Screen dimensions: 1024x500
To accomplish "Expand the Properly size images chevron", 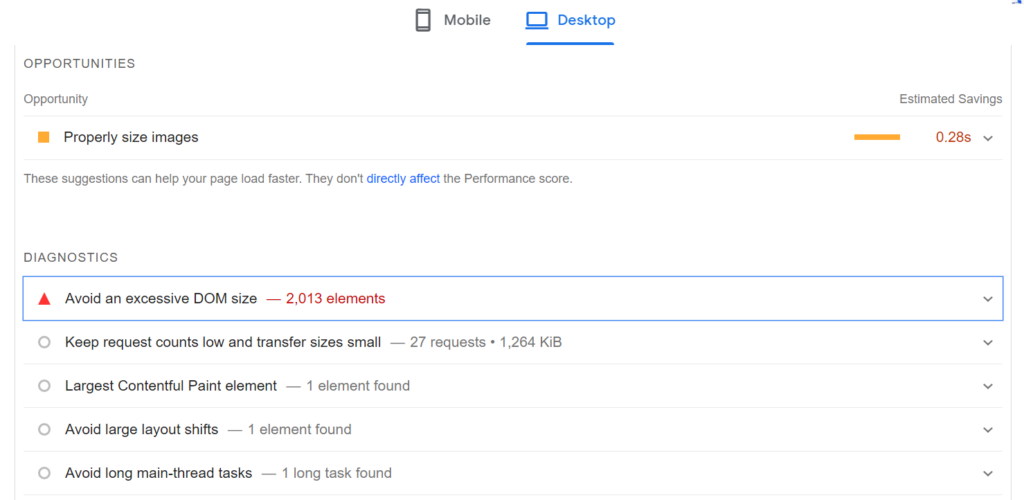I will 987,138.
